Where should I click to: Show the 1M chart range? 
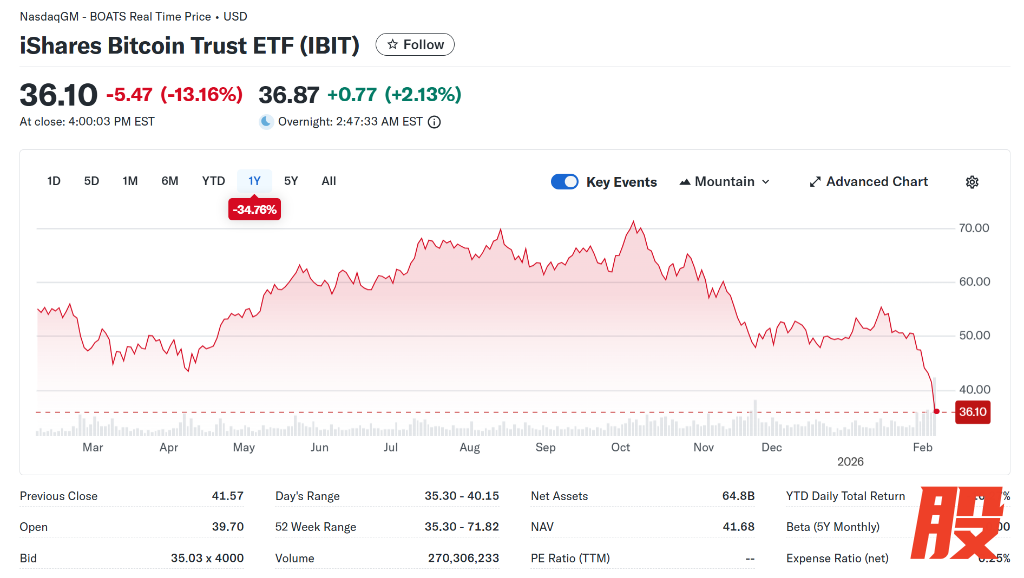pyautogui.click(x=130, y=181)
